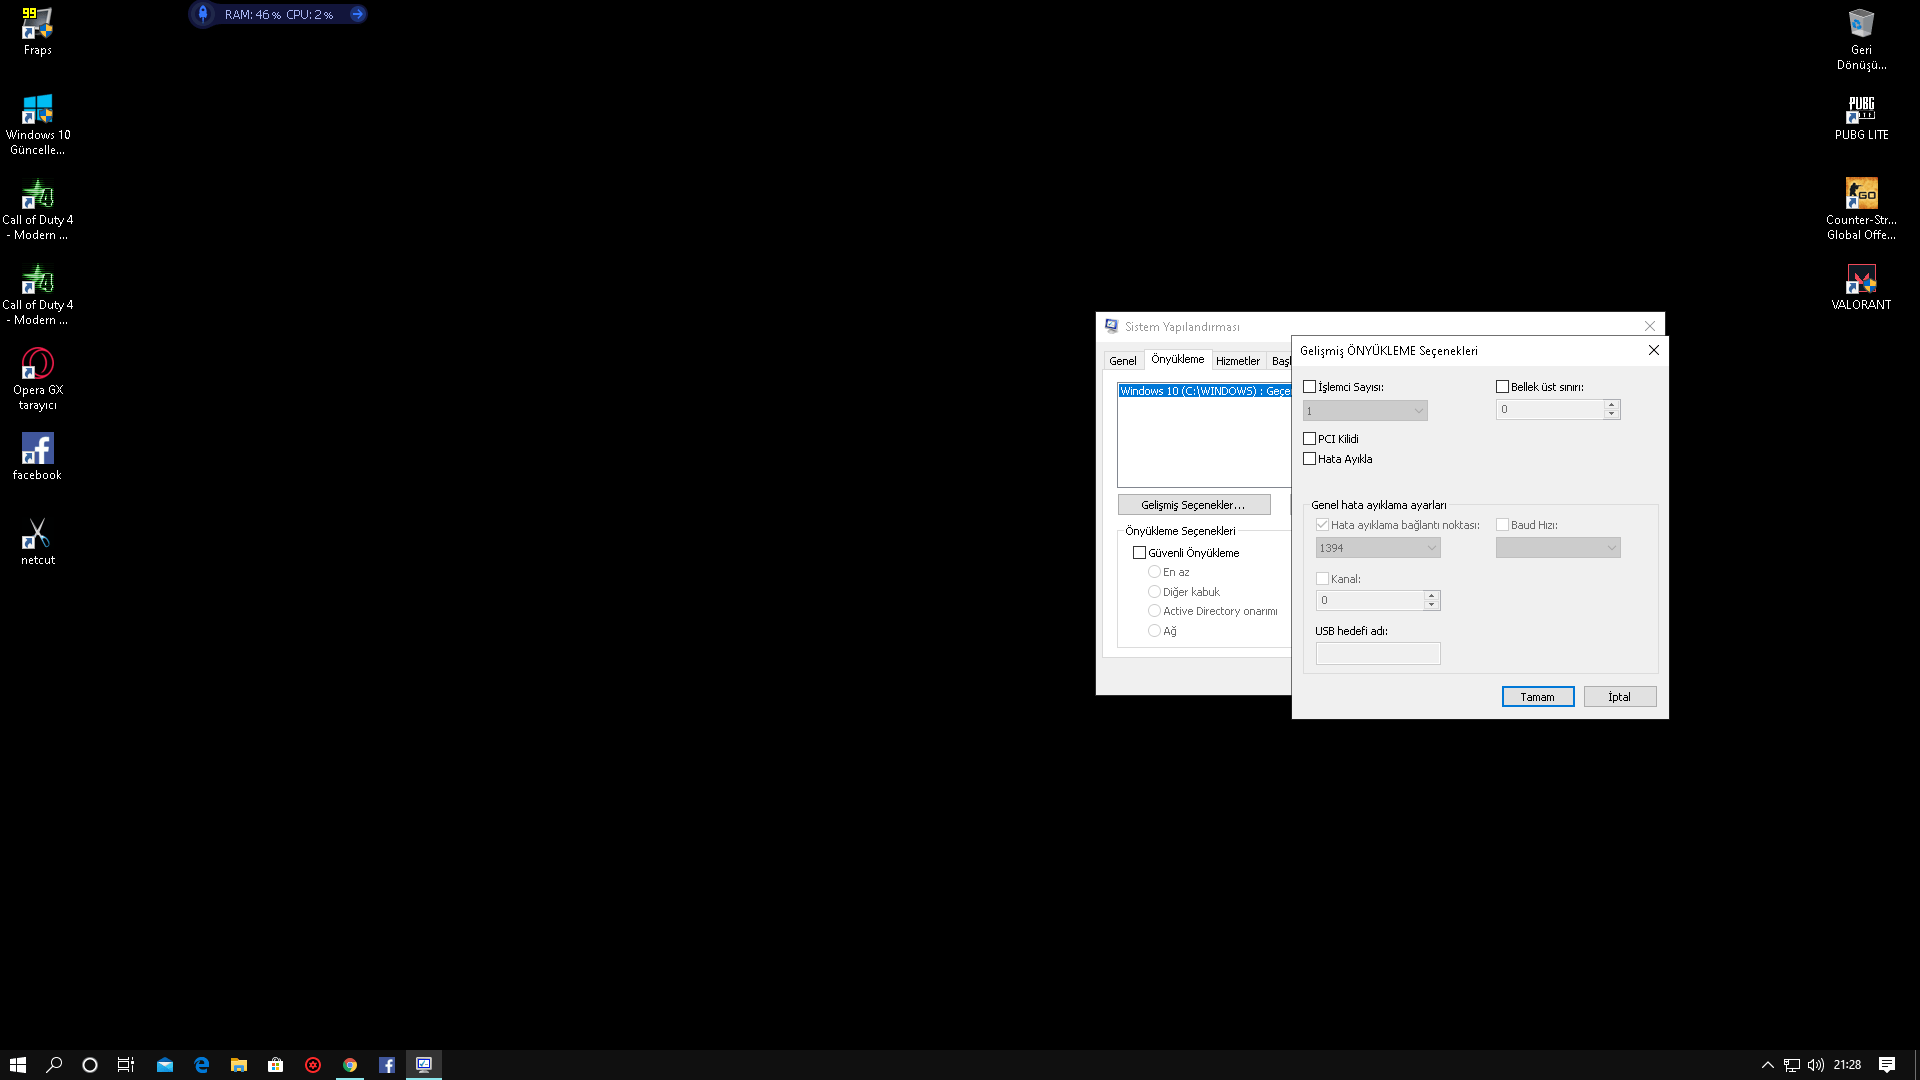Switch to the Genel tab
Viewport: 1920px width, 1080px height.
[x=1122, y=361]
